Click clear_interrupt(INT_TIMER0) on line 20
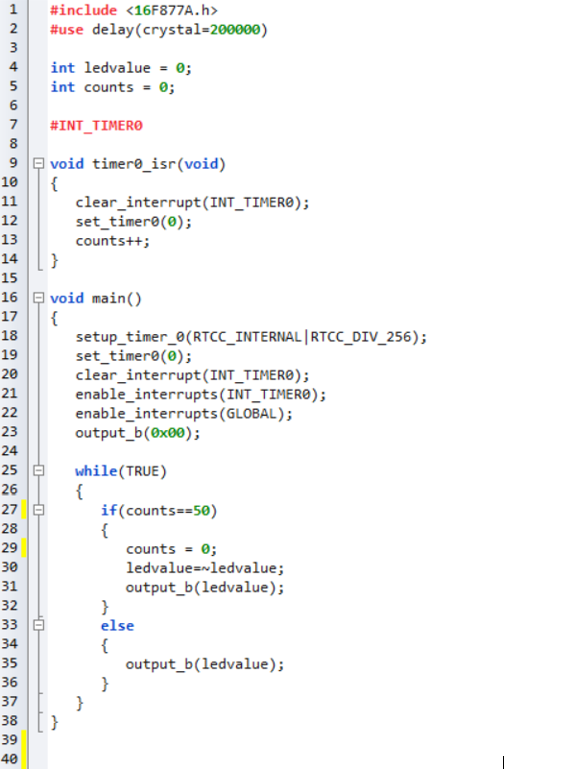 [x=192, y=375]
